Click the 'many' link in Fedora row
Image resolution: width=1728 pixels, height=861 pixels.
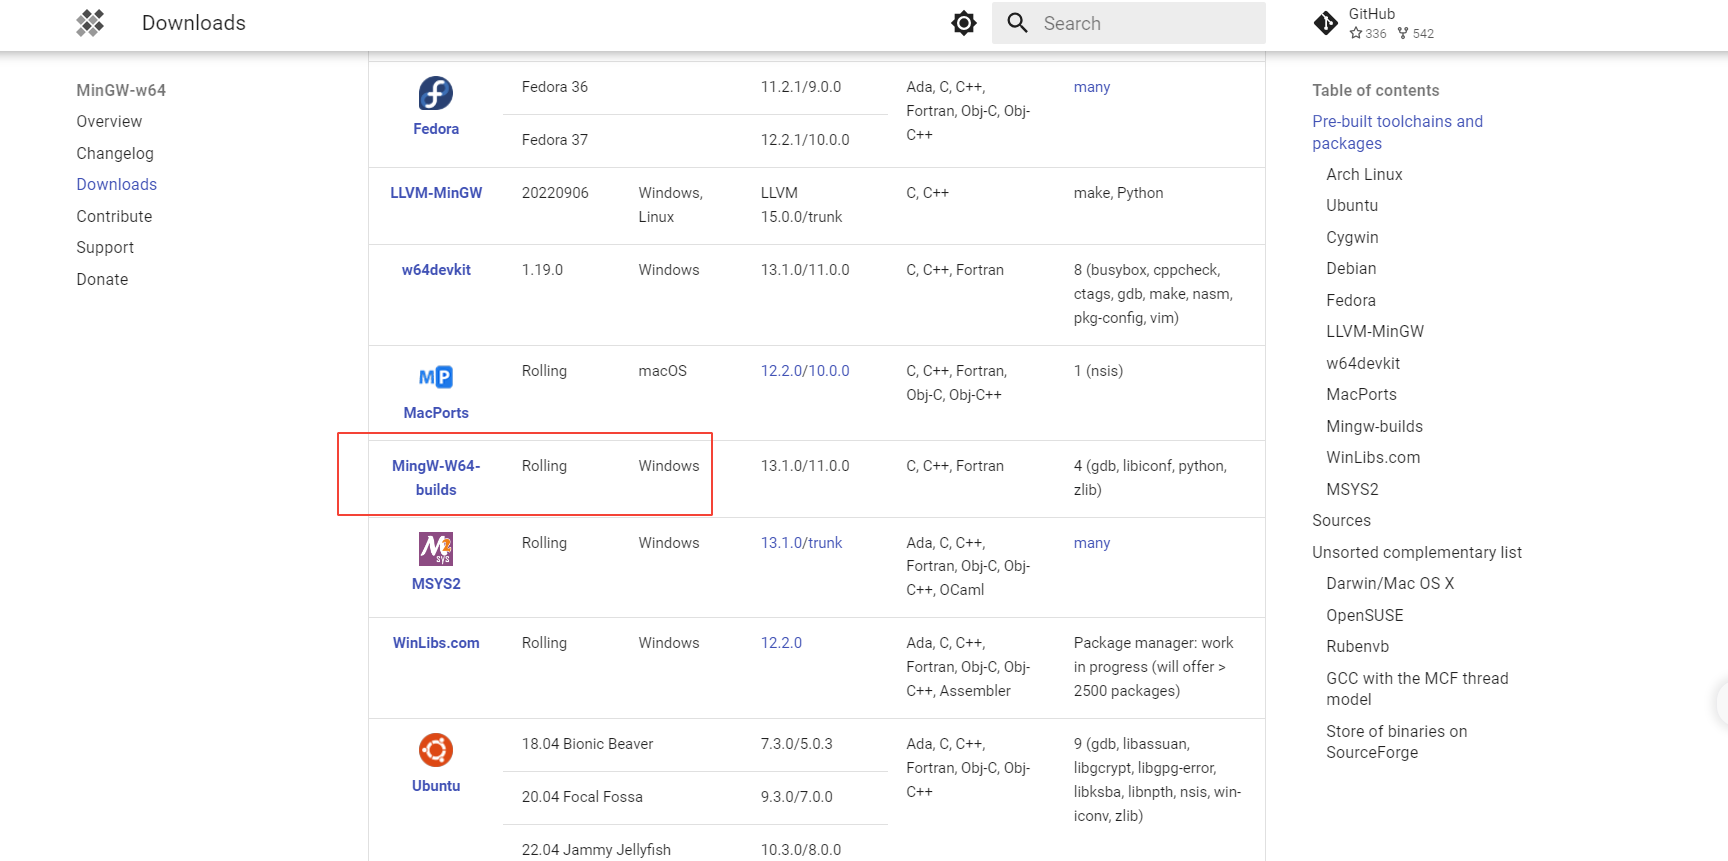coord(1092,87)
